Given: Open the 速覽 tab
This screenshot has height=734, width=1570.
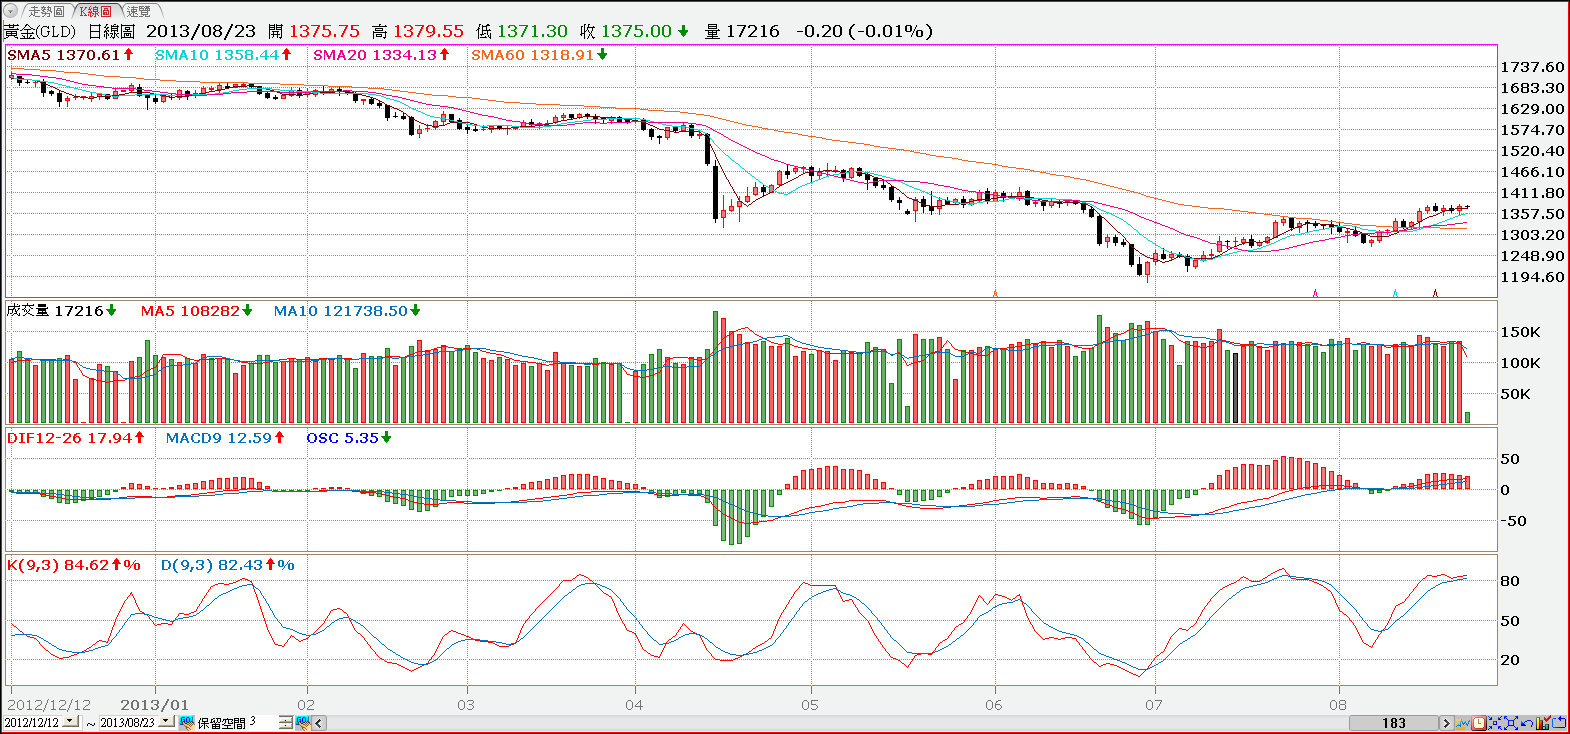Looking at the screenshot, I should pyautogui.click(x=138, y=11).
